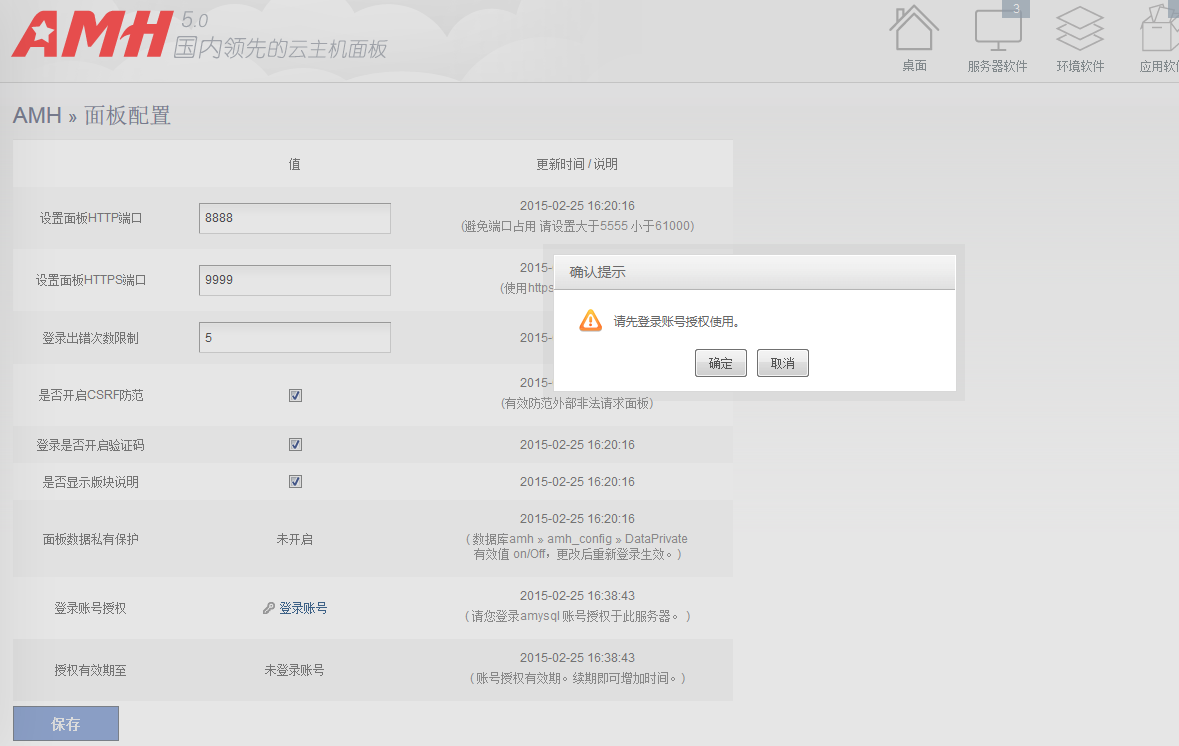Screen dimensions: 1179x746
Task: Select the 登录出错次数限制 input field
Action: point(294,338)
